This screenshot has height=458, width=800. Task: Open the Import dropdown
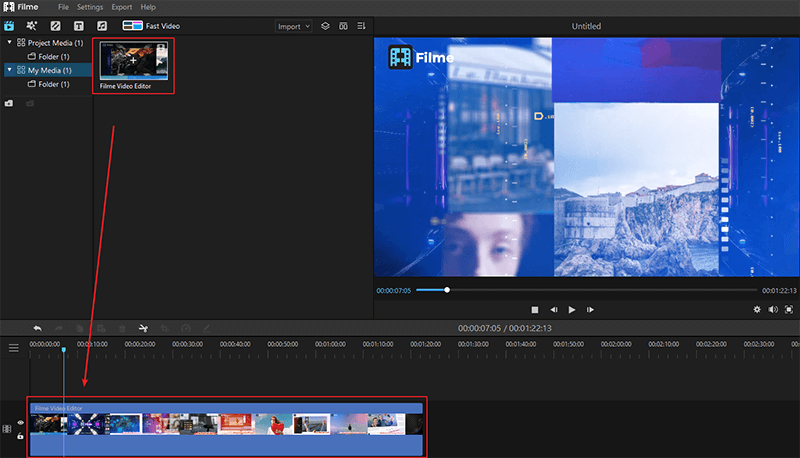click(293, 26)
